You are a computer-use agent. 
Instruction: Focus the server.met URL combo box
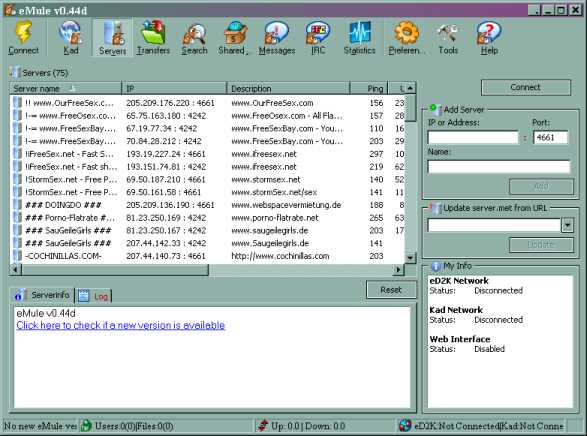pyautogui.click(x=494, y=225)
